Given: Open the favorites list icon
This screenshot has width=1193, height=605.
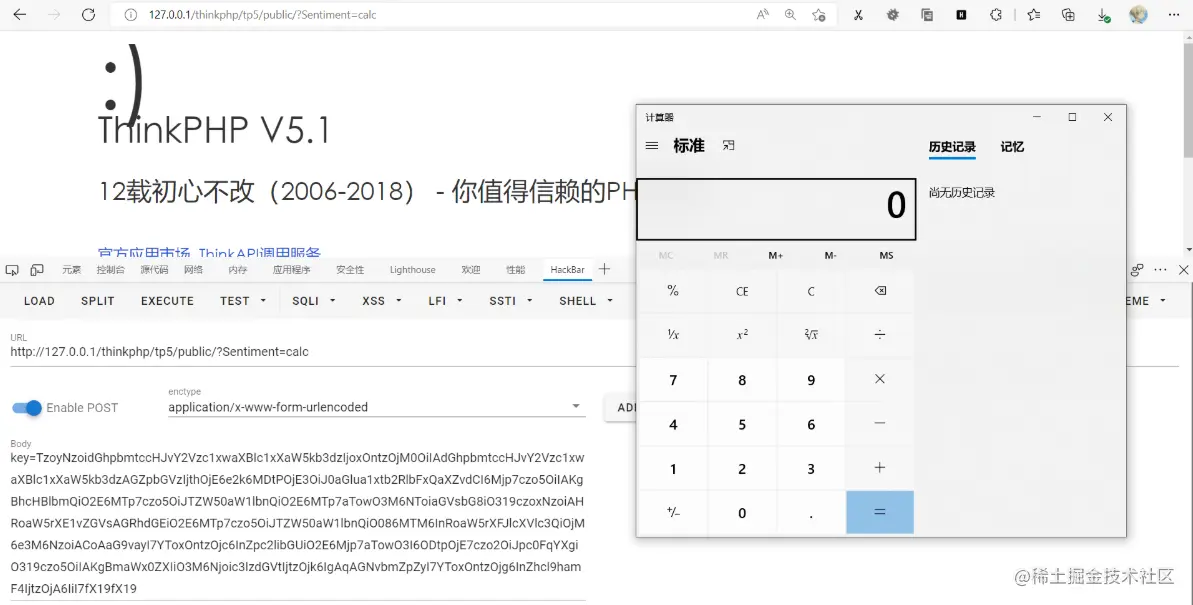Looking at the screenshot, I should 1033,14.
